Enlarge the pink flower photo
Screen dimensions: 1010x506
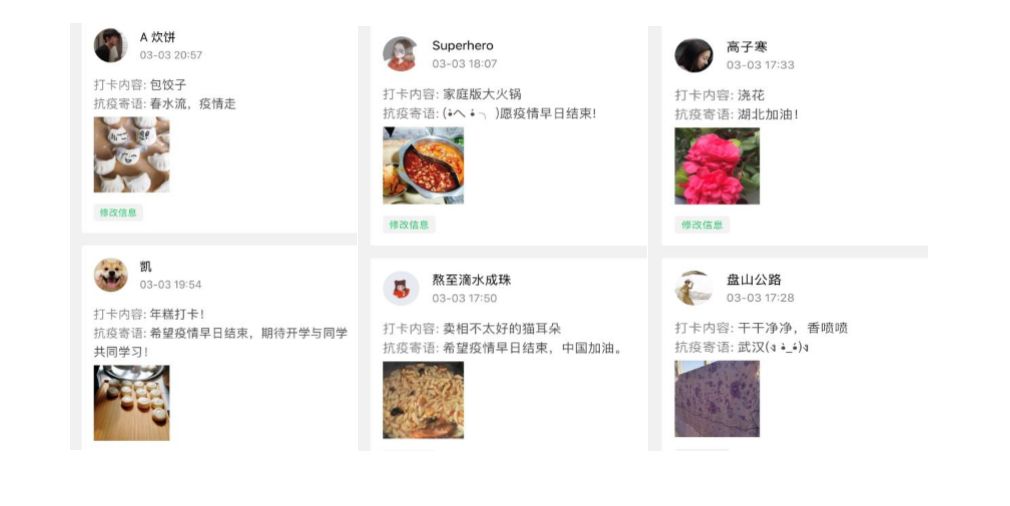click(717, 166)
